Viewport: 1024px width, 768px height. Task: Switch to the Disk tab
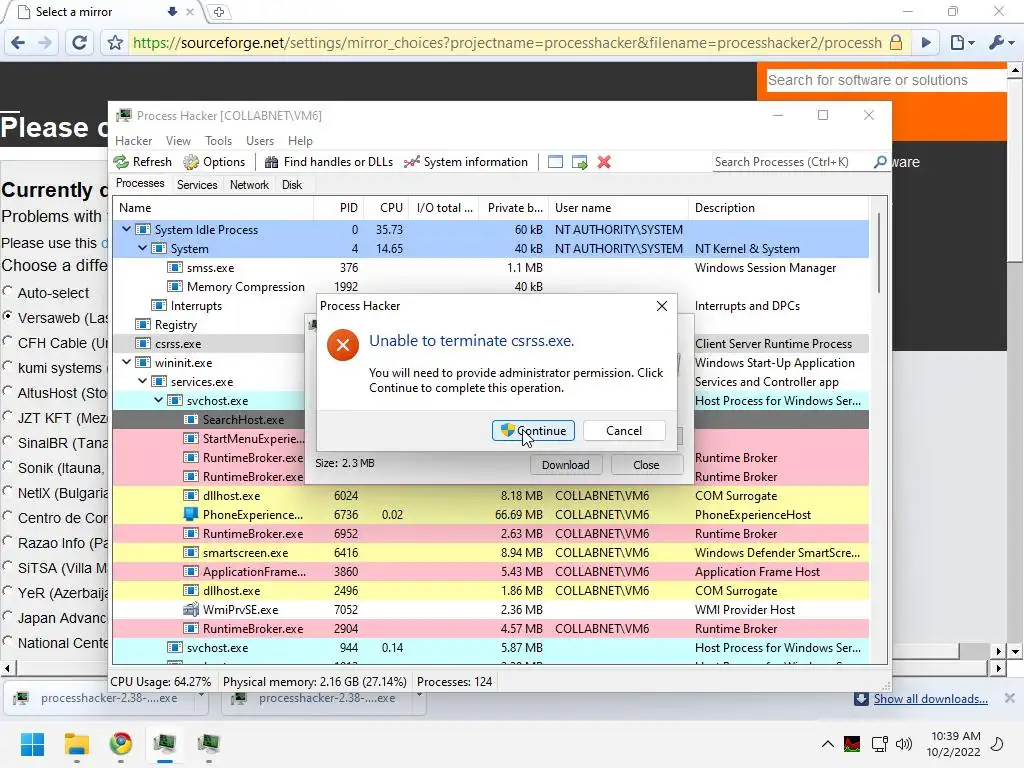coord(292,185)
